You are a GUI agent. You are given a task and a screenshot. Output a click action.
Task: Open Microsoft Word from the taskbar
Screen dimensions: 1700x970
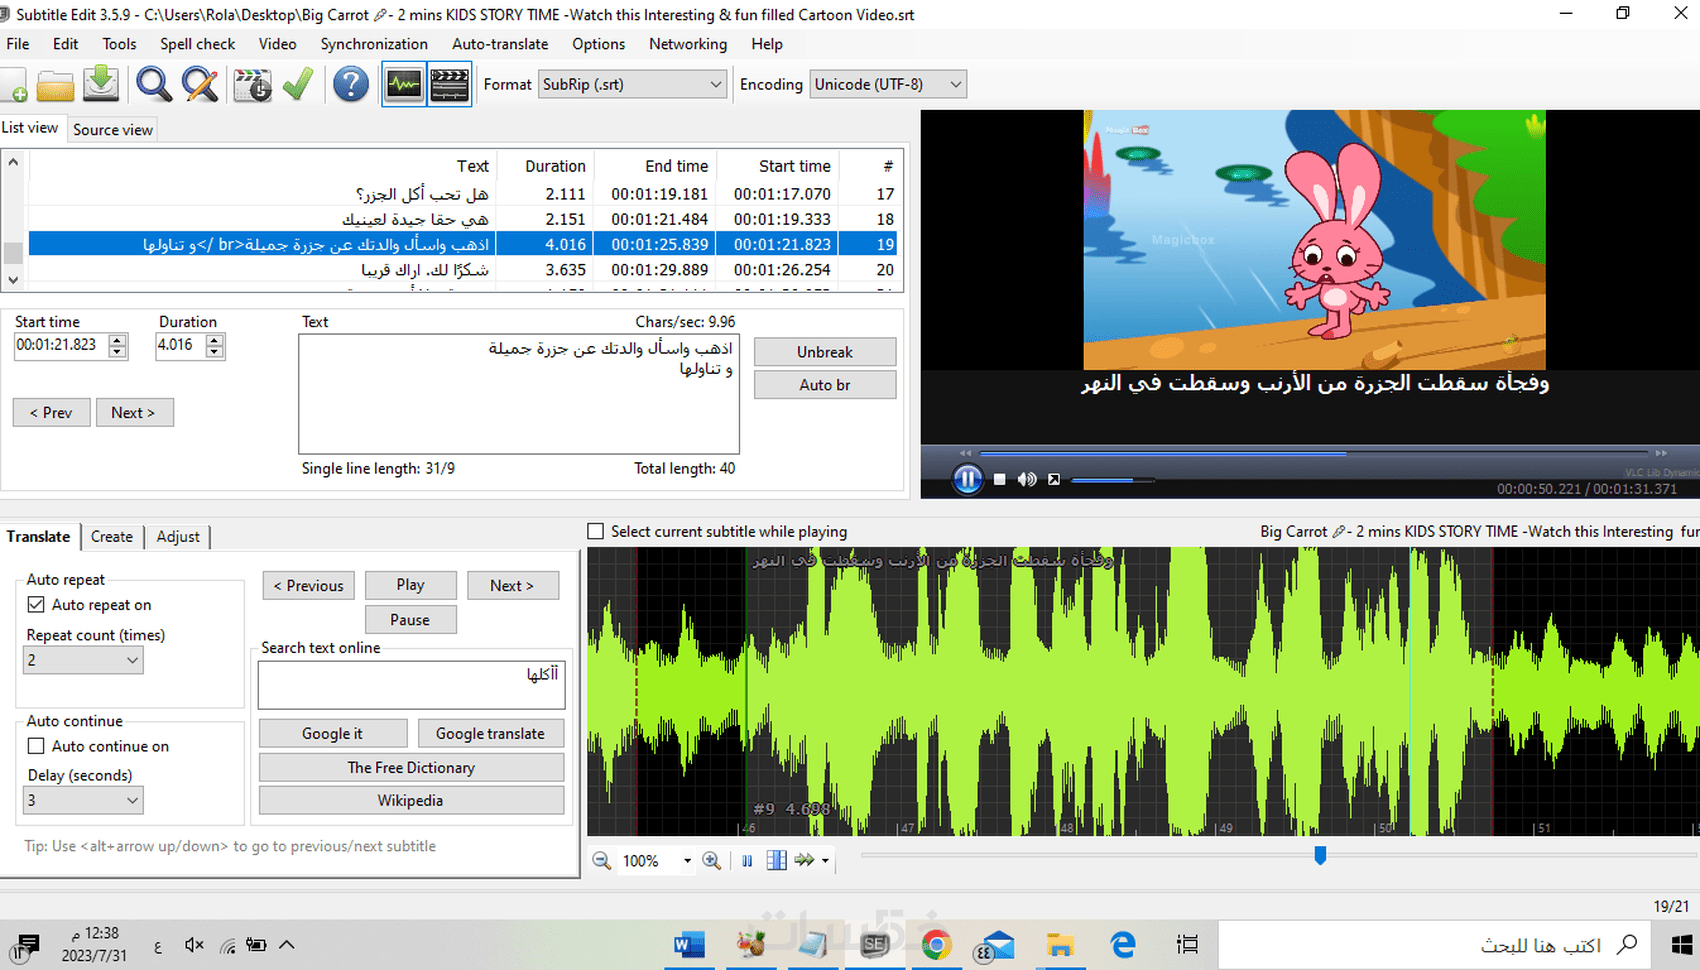click(689, 945)
